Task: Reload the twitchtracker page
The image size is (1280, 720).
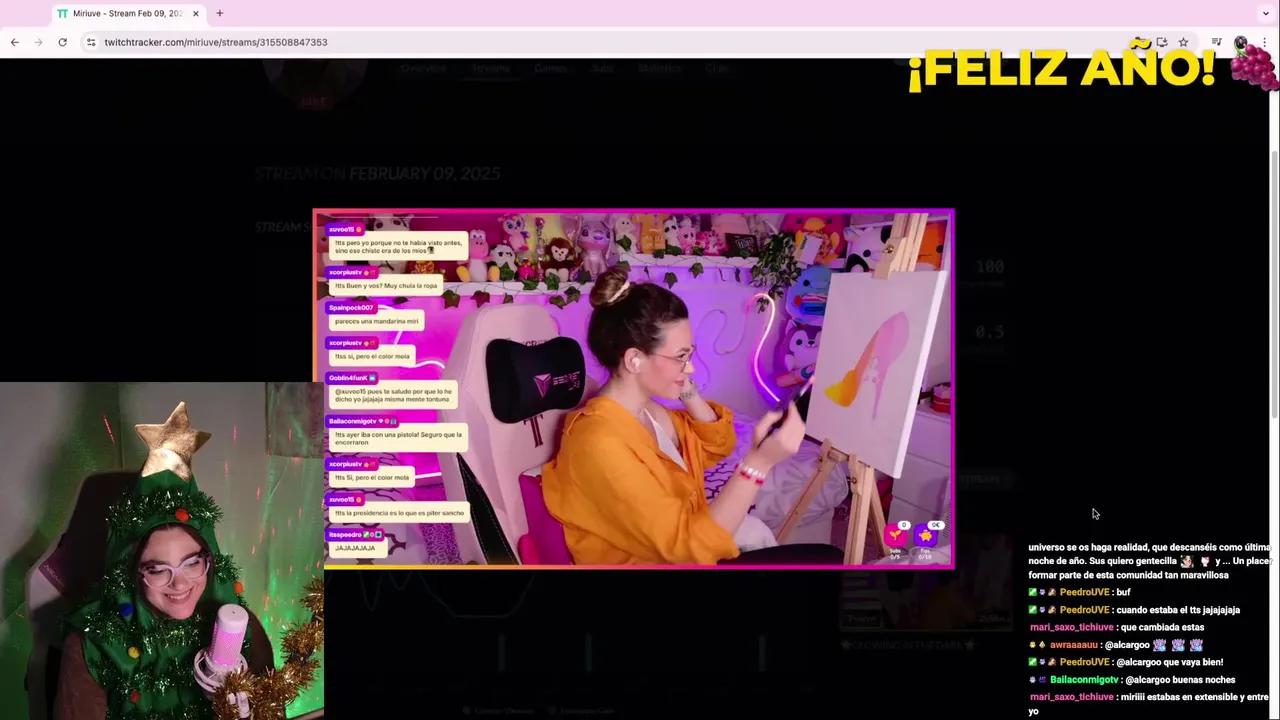Action: pyautogui.click(x=62, y=42)
